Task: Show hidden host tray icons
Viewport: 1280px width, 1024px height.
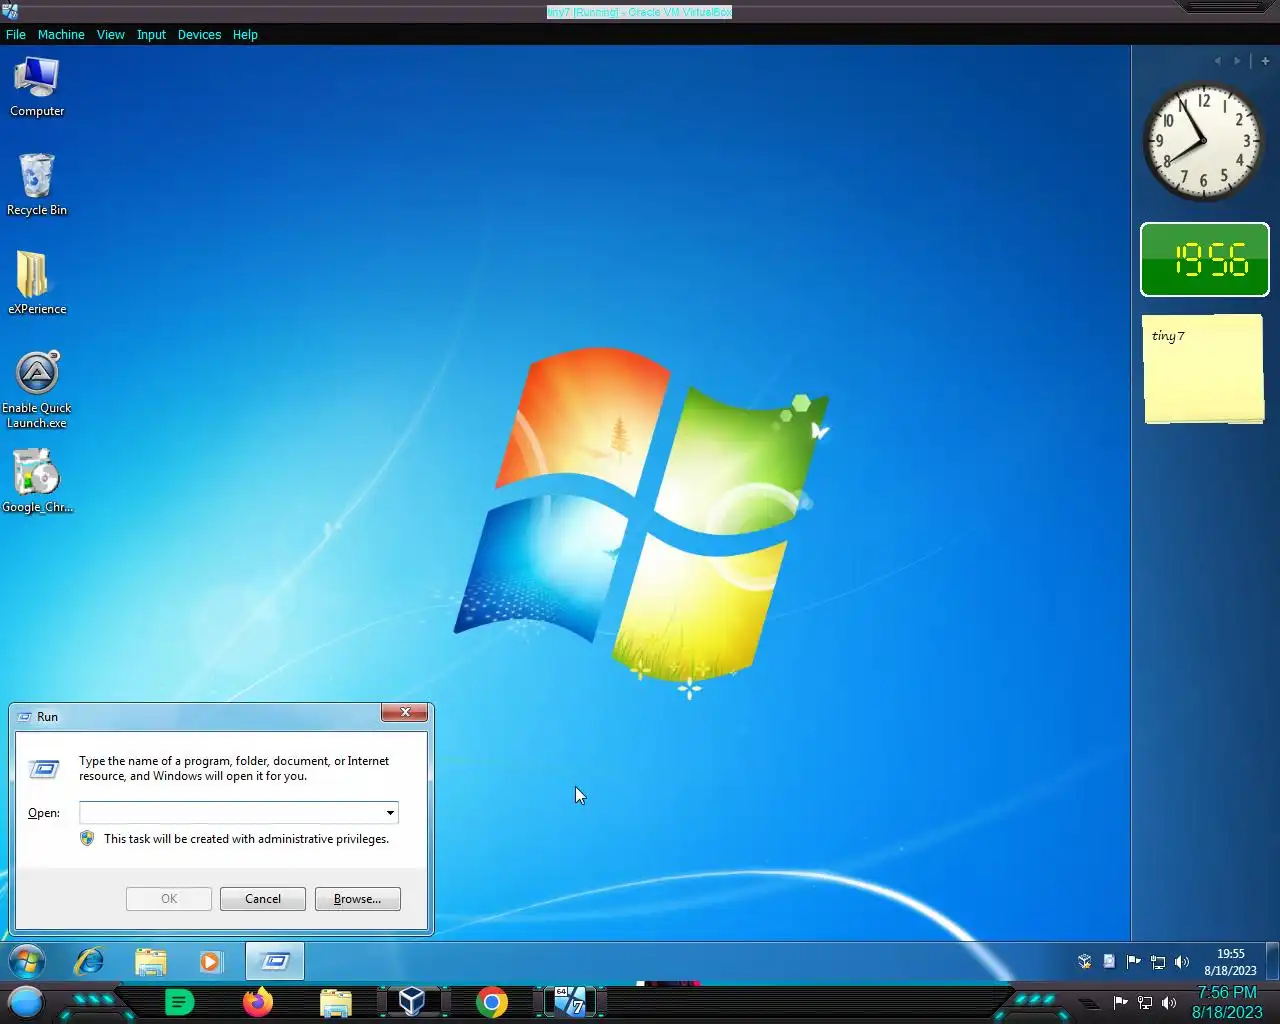Action: [1089, 1003]
